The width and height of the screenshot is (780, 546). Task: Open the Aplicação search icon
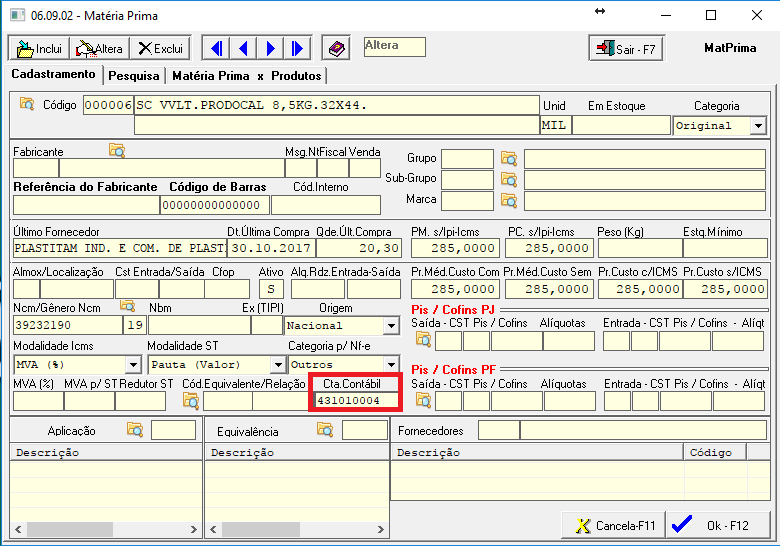135,430
